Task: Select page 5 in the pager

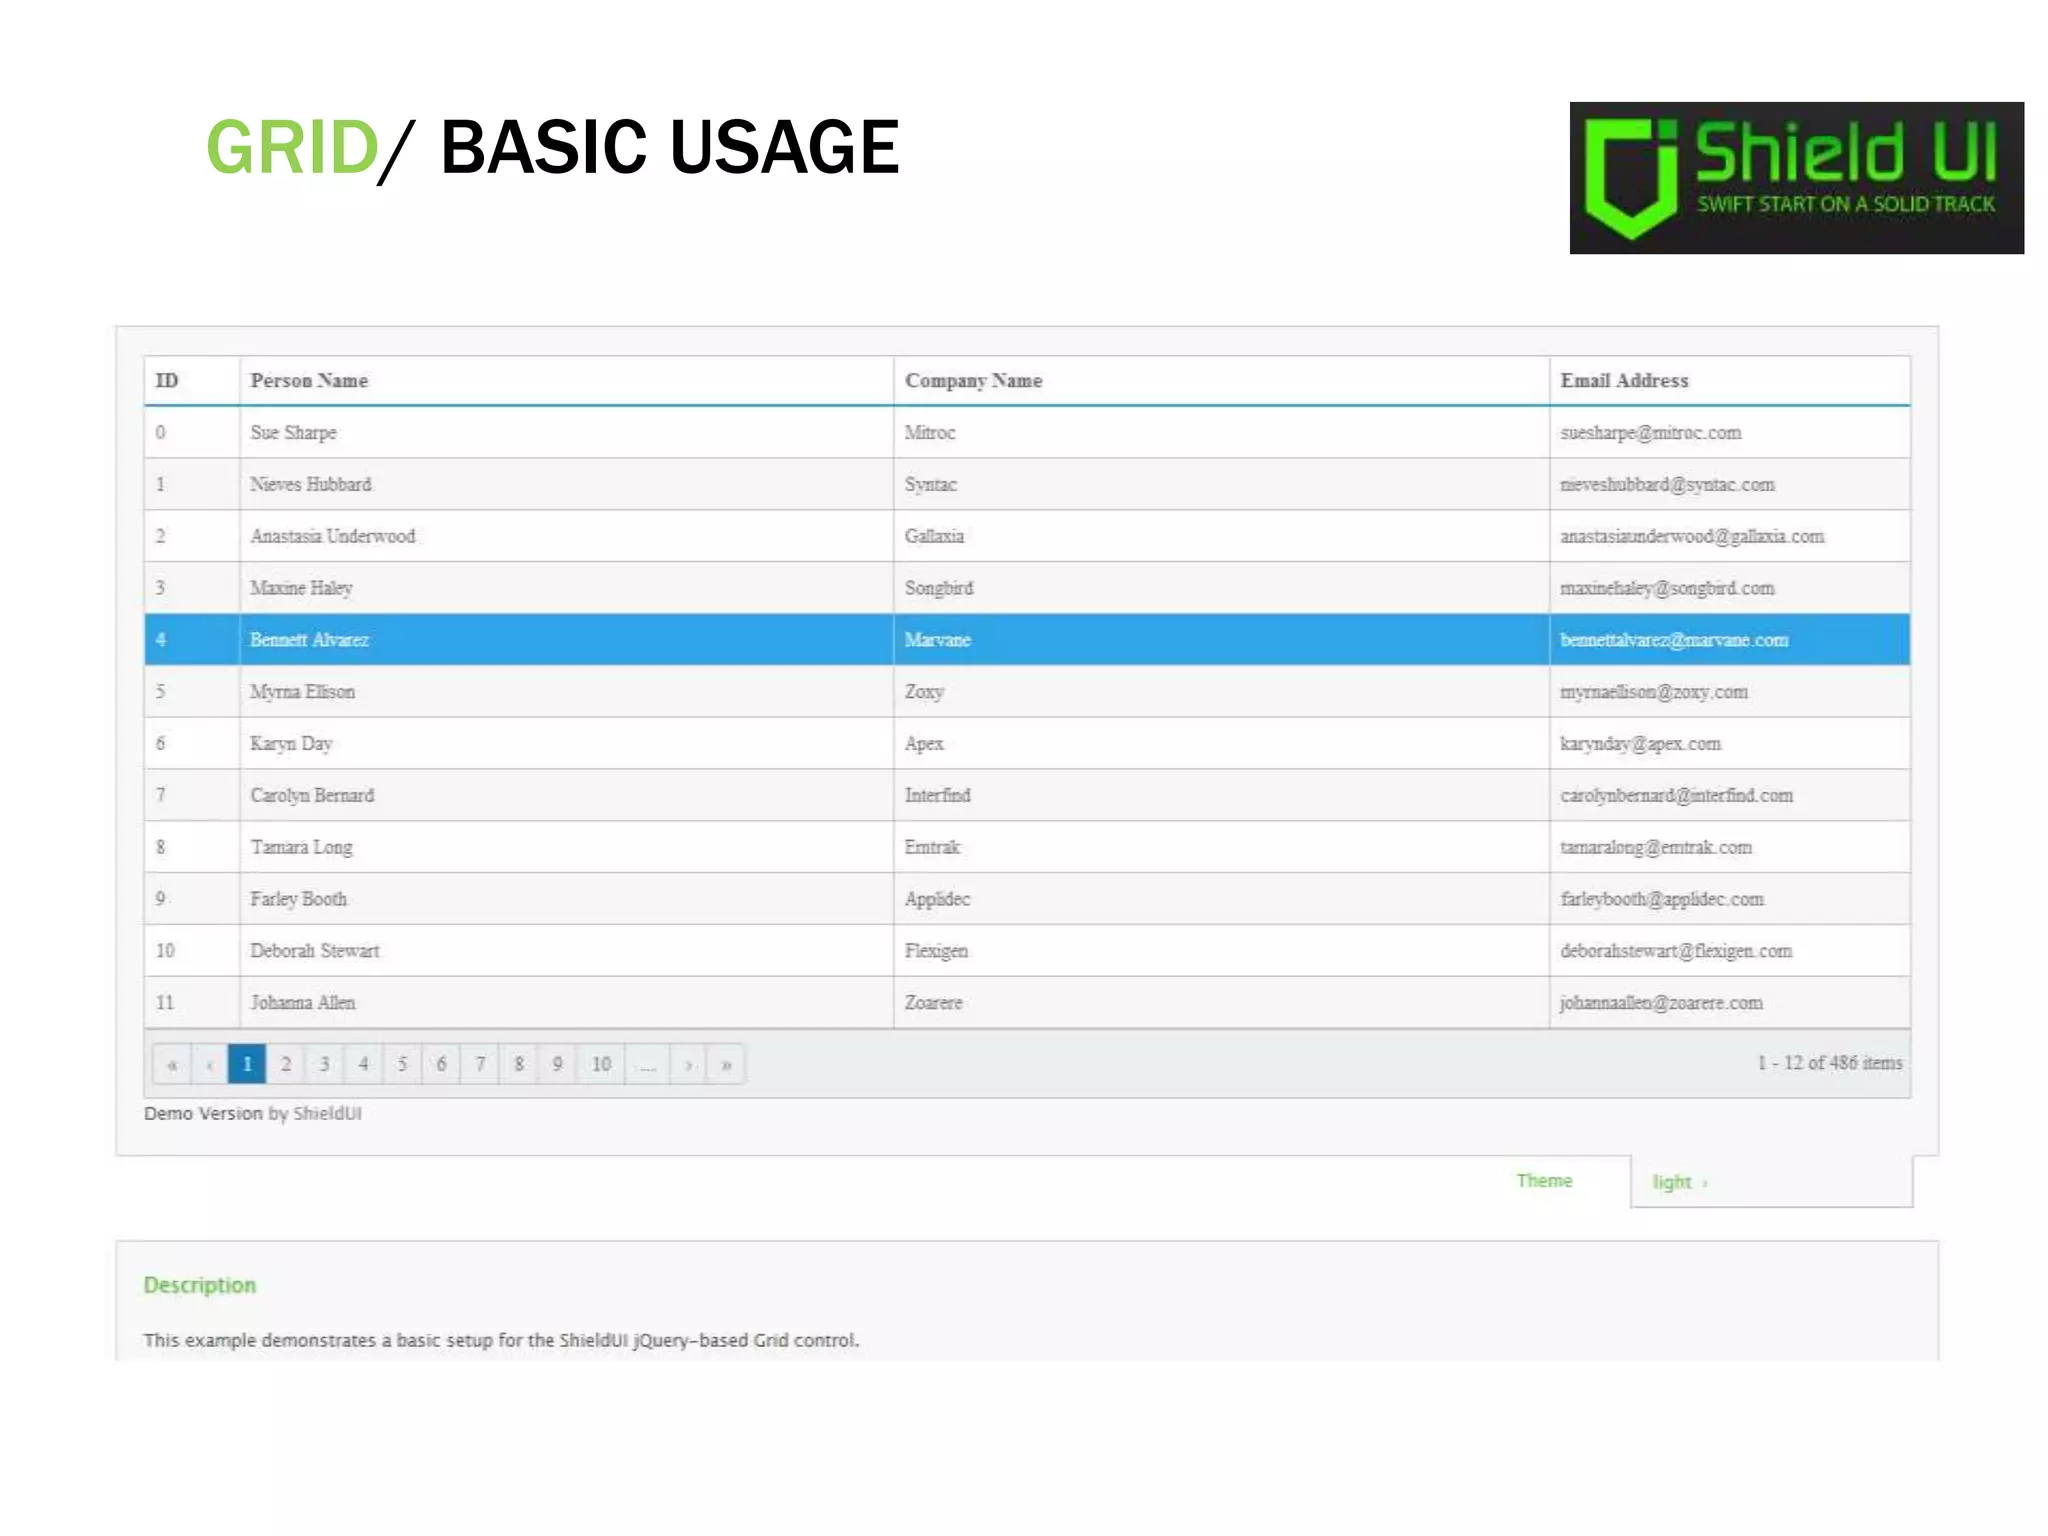Action: (x=402, y=1064)
